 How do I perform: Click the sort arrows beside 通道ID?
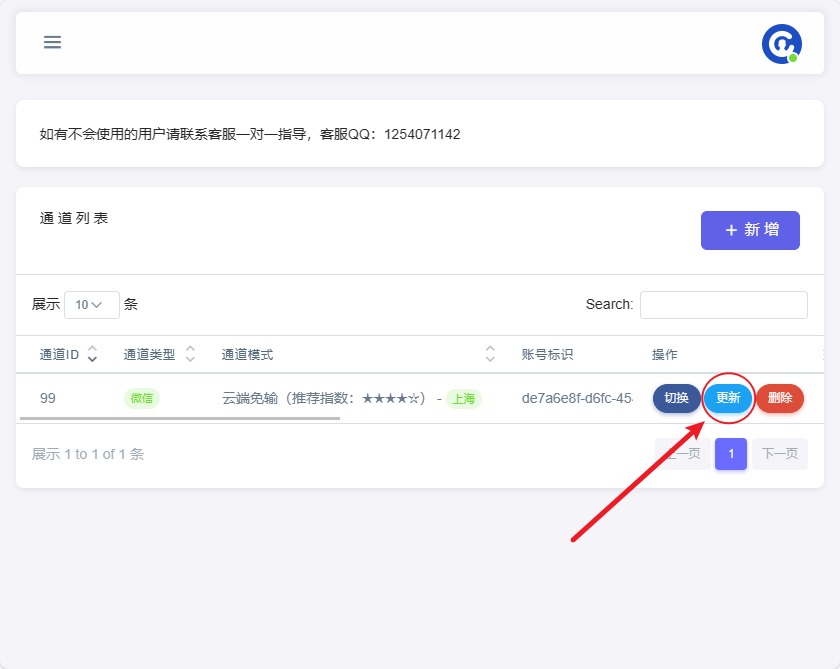[x=93, y=354]
